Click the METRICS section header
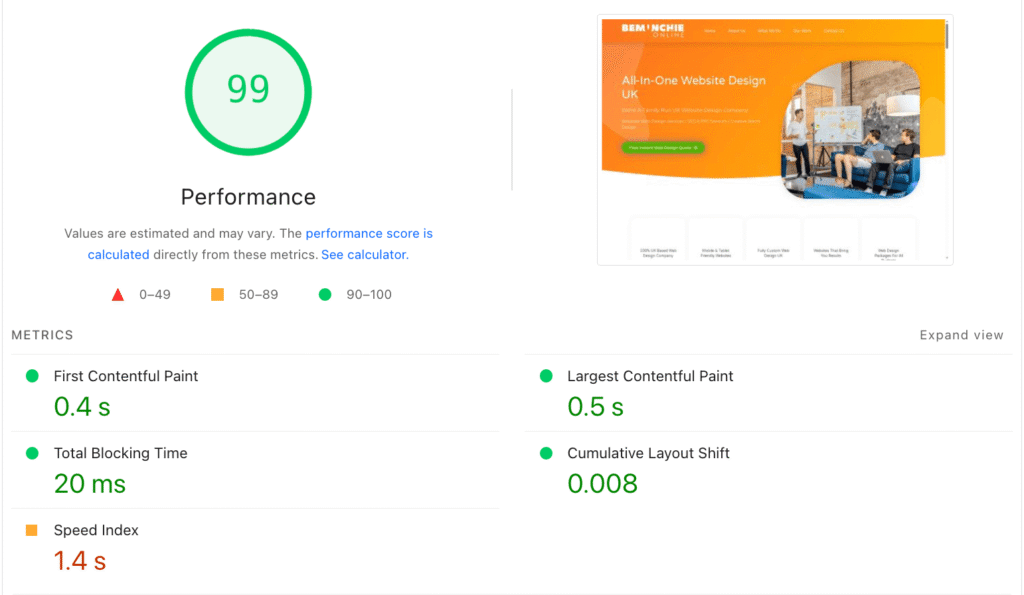This screenshot has width=1024, height=595. [42, 335]
